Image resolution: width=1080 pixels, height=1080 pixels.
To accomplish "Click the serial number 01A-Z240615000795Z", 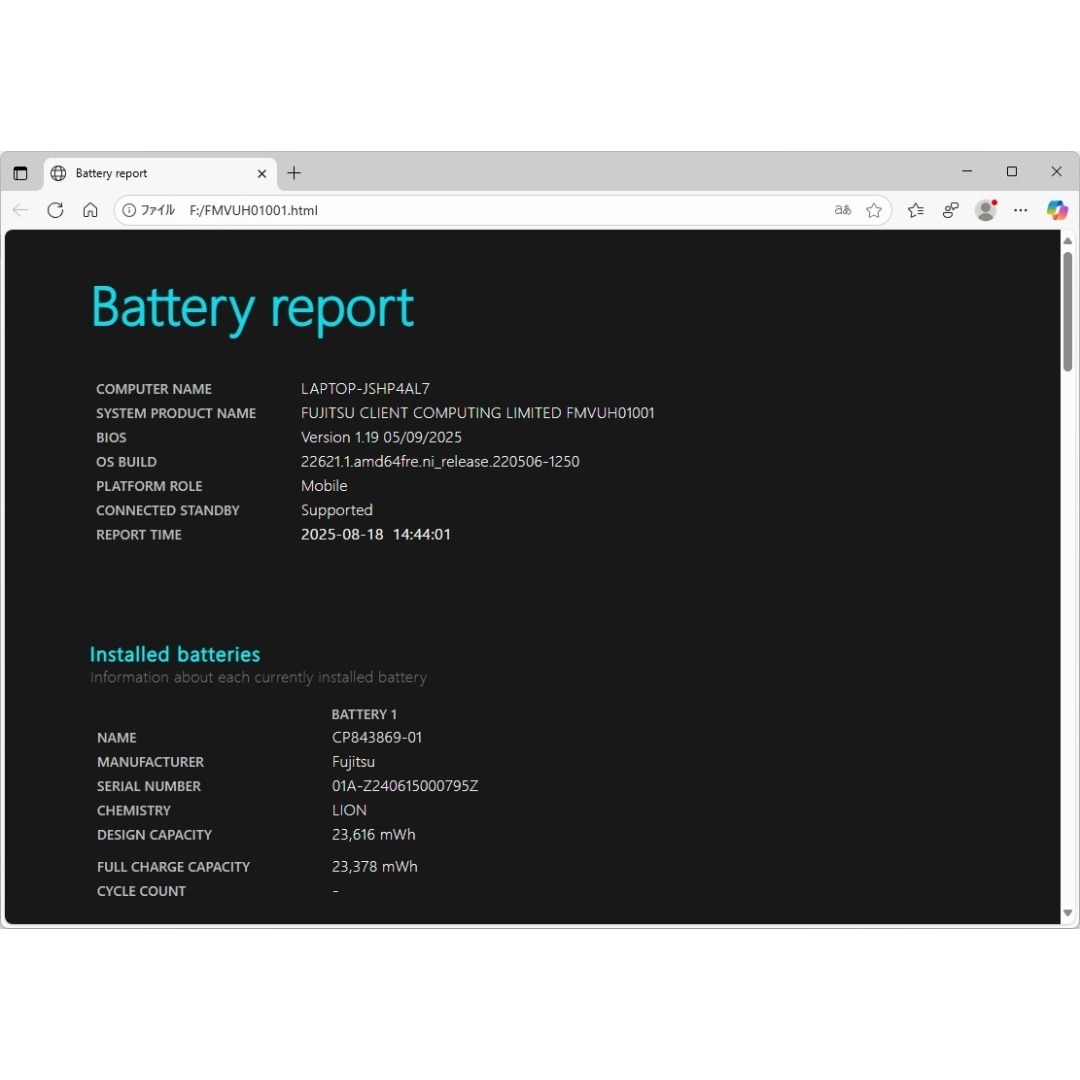I will [x=405, y=786].
